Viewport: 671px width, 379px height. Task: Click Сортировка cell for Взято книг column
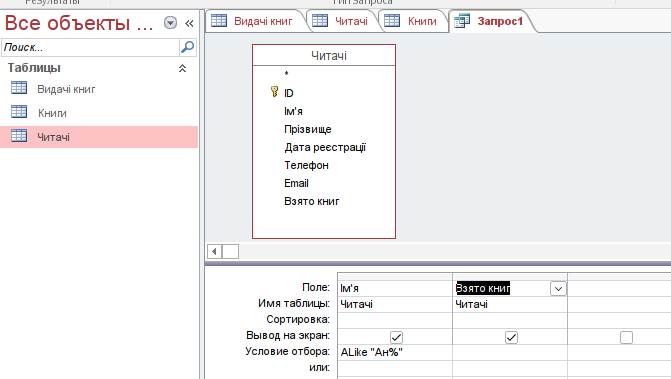[510, 320]
